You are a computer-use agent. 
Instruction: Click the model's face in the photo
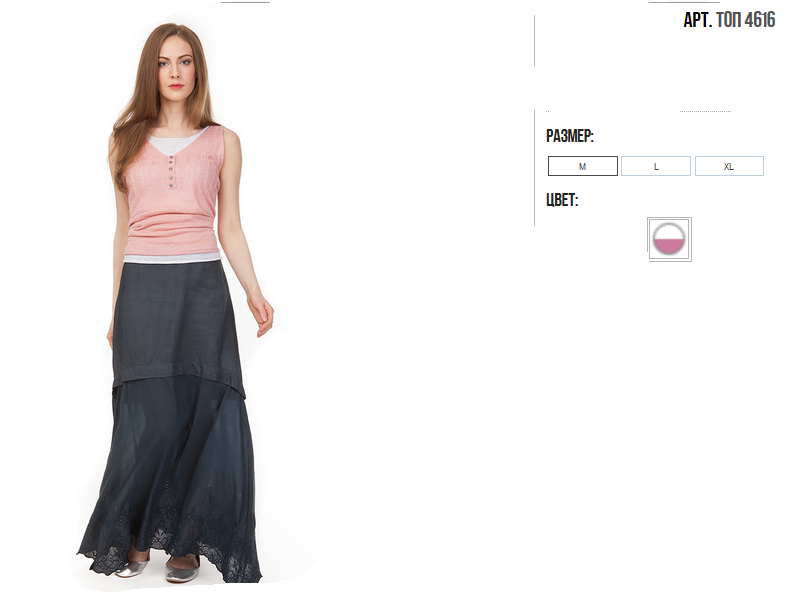click(x=176, y=67)
